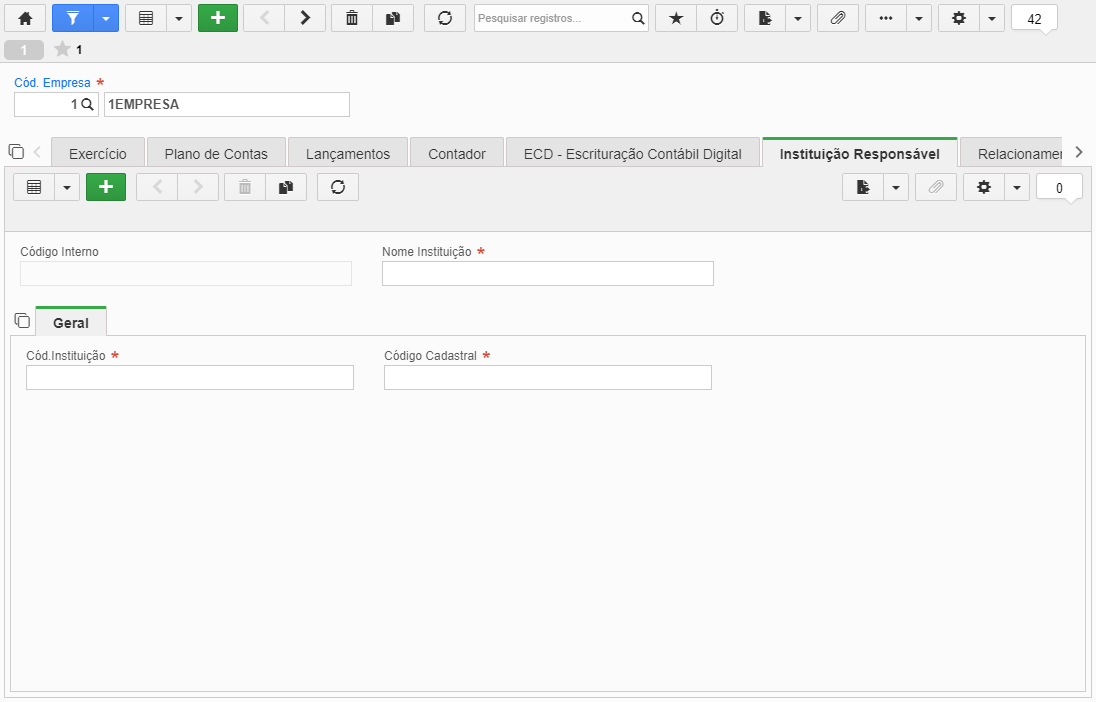Expand top settings gear dropdown arrow

992,18
